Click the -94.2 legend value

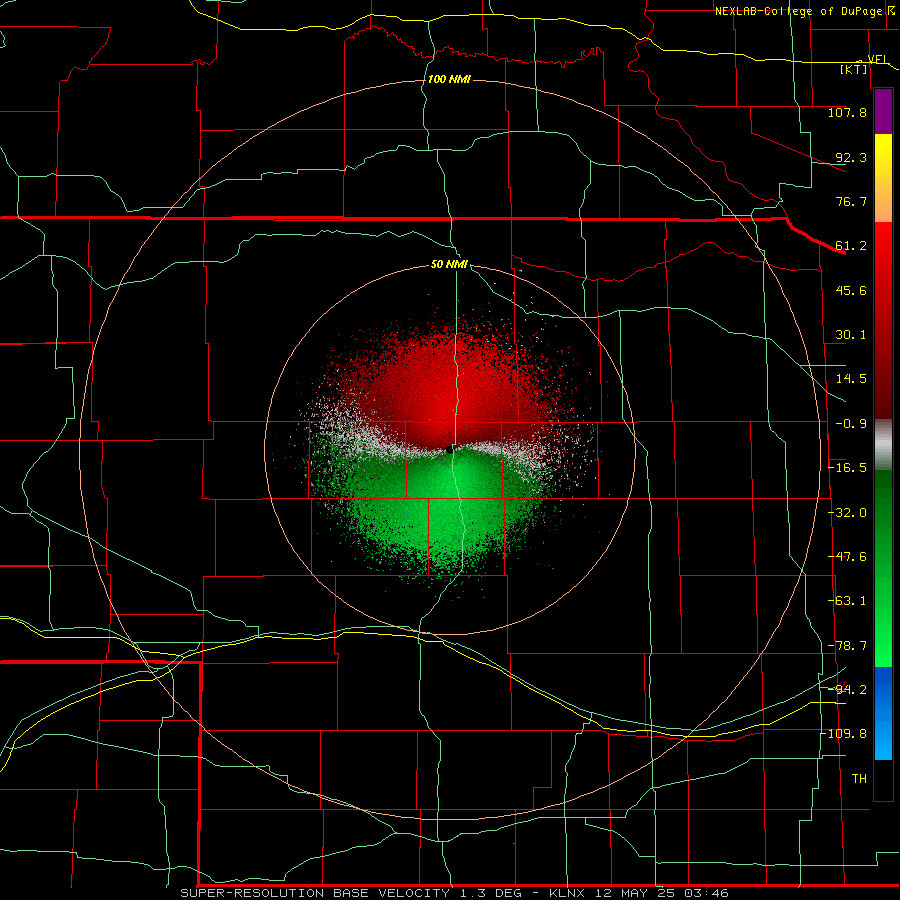847,689
